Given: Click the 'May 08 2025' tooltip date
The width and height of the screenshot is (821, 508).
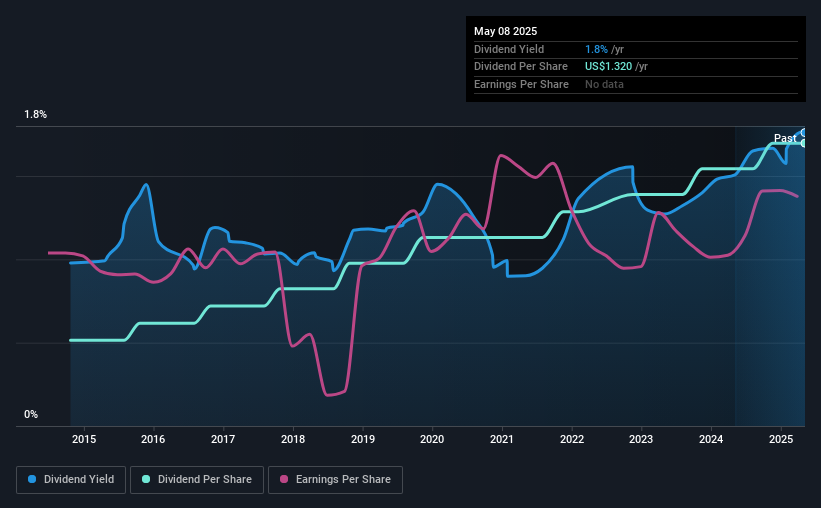Looking at the screenshot, I should pyautogui.click(x=505, y=31).
